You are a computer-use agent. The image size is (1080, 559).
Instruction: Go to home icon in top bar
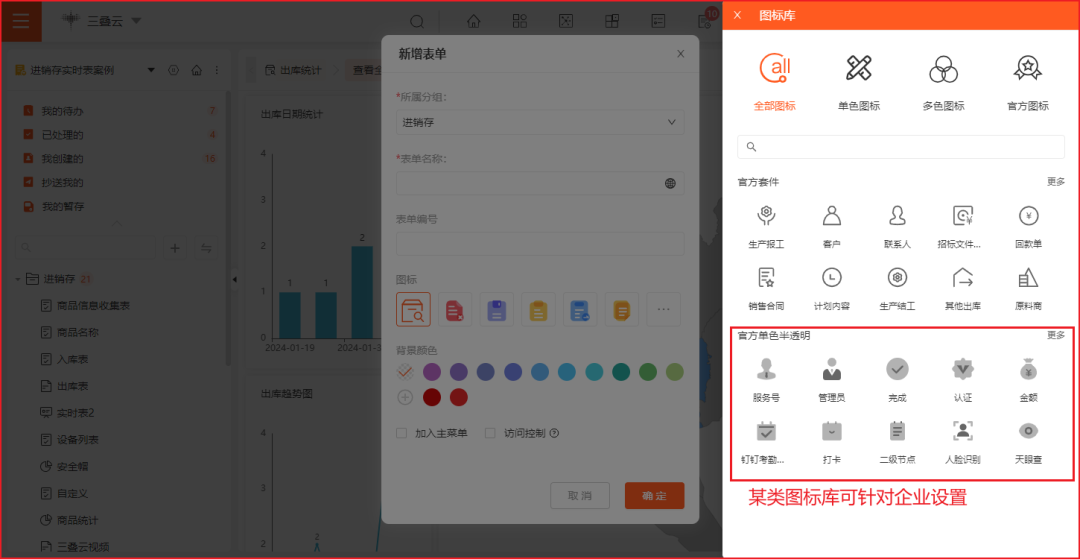[x=473, y=21]
